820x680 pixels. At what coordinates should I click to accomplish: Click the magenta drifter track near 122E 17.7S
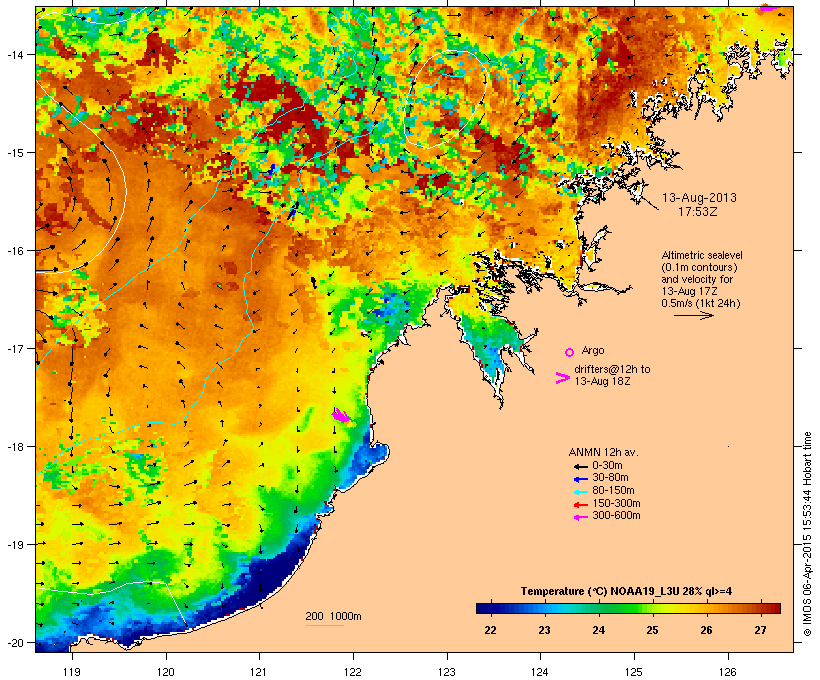[341, 416]
